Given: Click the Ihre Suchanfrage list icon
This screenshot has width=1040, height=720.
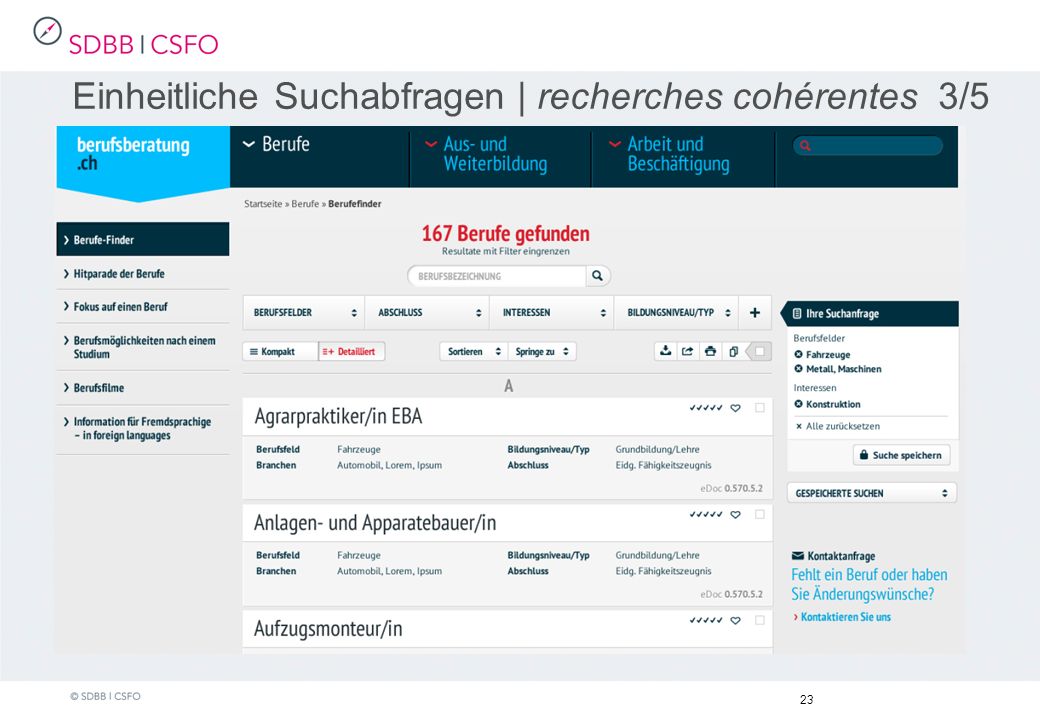Looking at the screenshot, I should tap(797, 314).
